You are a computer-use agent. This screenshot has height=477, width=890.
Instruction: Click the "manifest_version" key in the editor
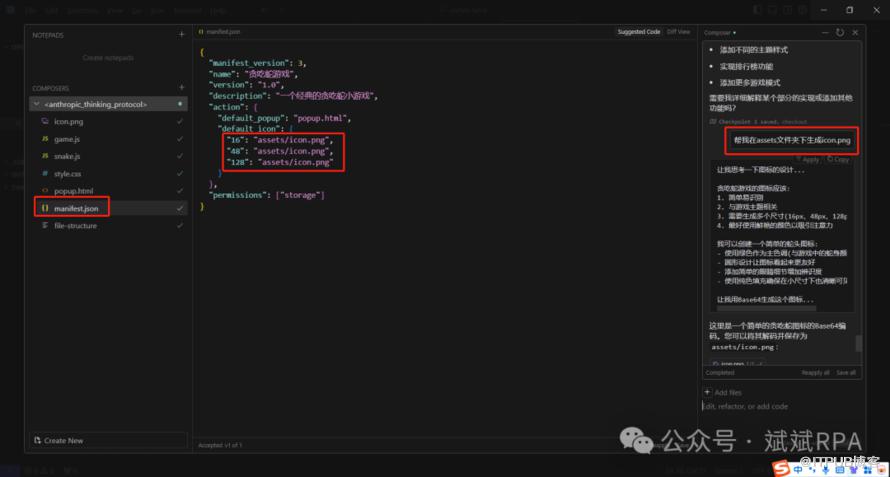[x=249, y=63]
